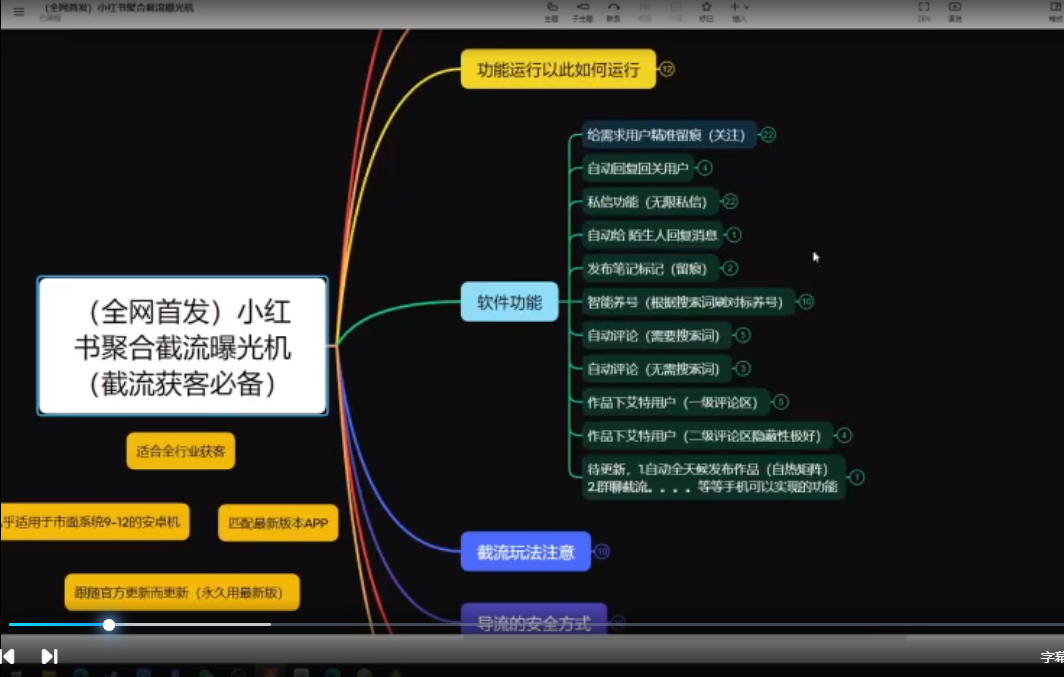This screenshot has height=677, width=1064.
Task: Select the 自动评论（无需搜索词） subtopic
Action: coord(656,369)
